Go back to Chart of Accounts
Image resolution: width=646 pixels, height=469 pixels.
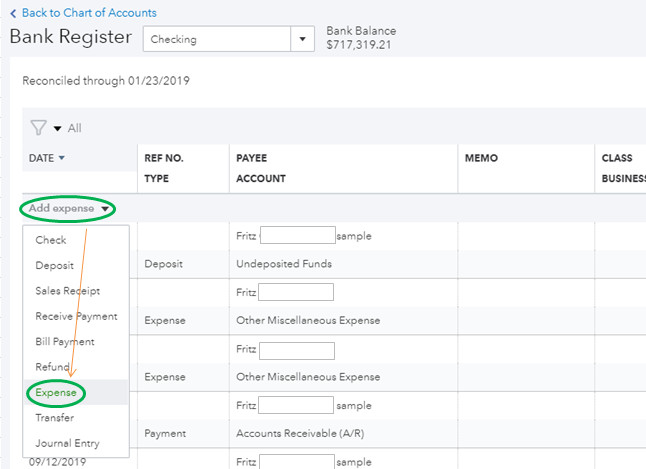click(x=89, y=13)
